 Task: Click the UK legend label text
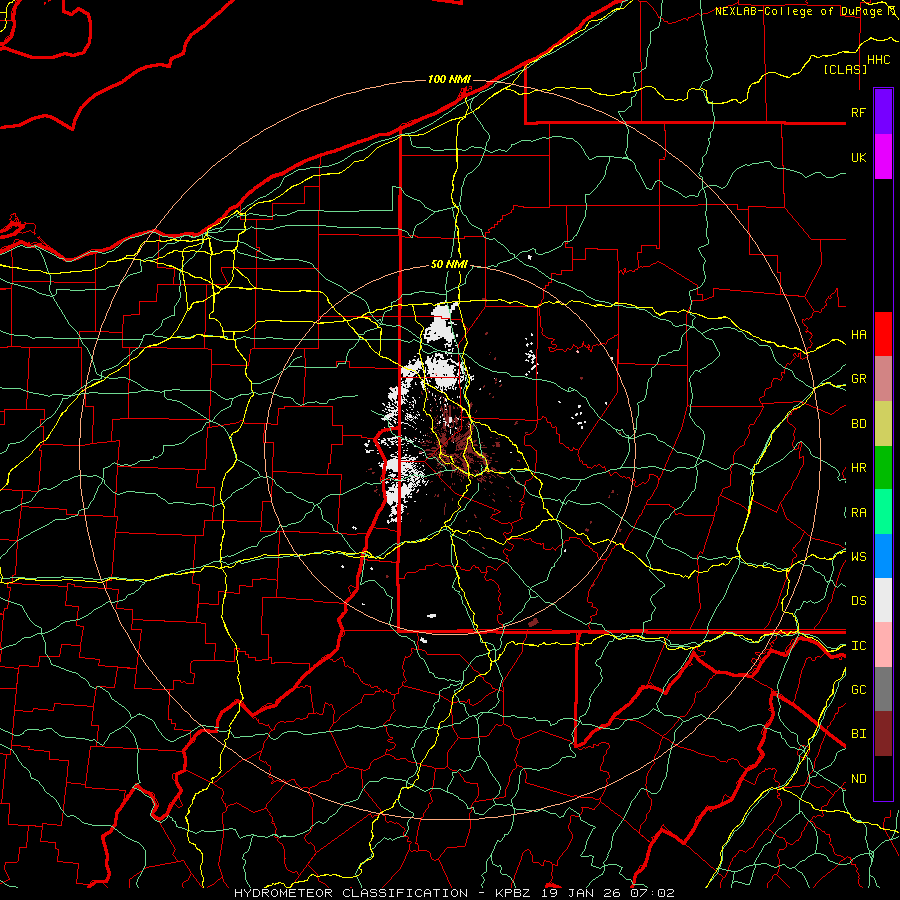point(858,157)
